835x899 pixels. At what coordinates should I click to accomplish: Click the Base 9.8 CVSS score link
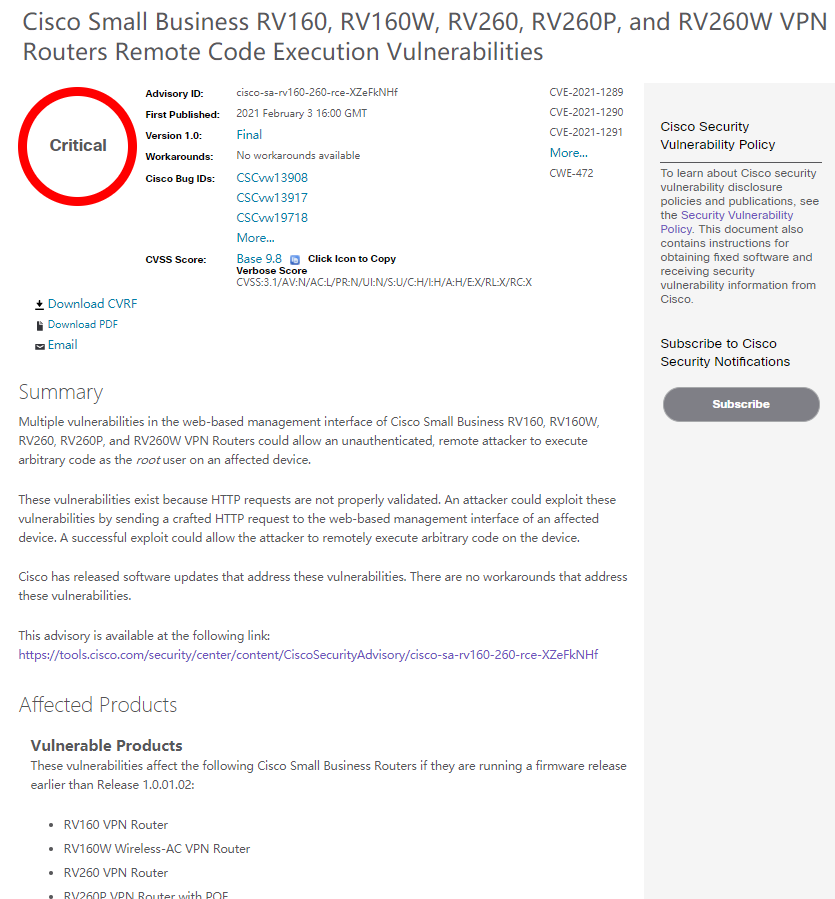(259, 259)
